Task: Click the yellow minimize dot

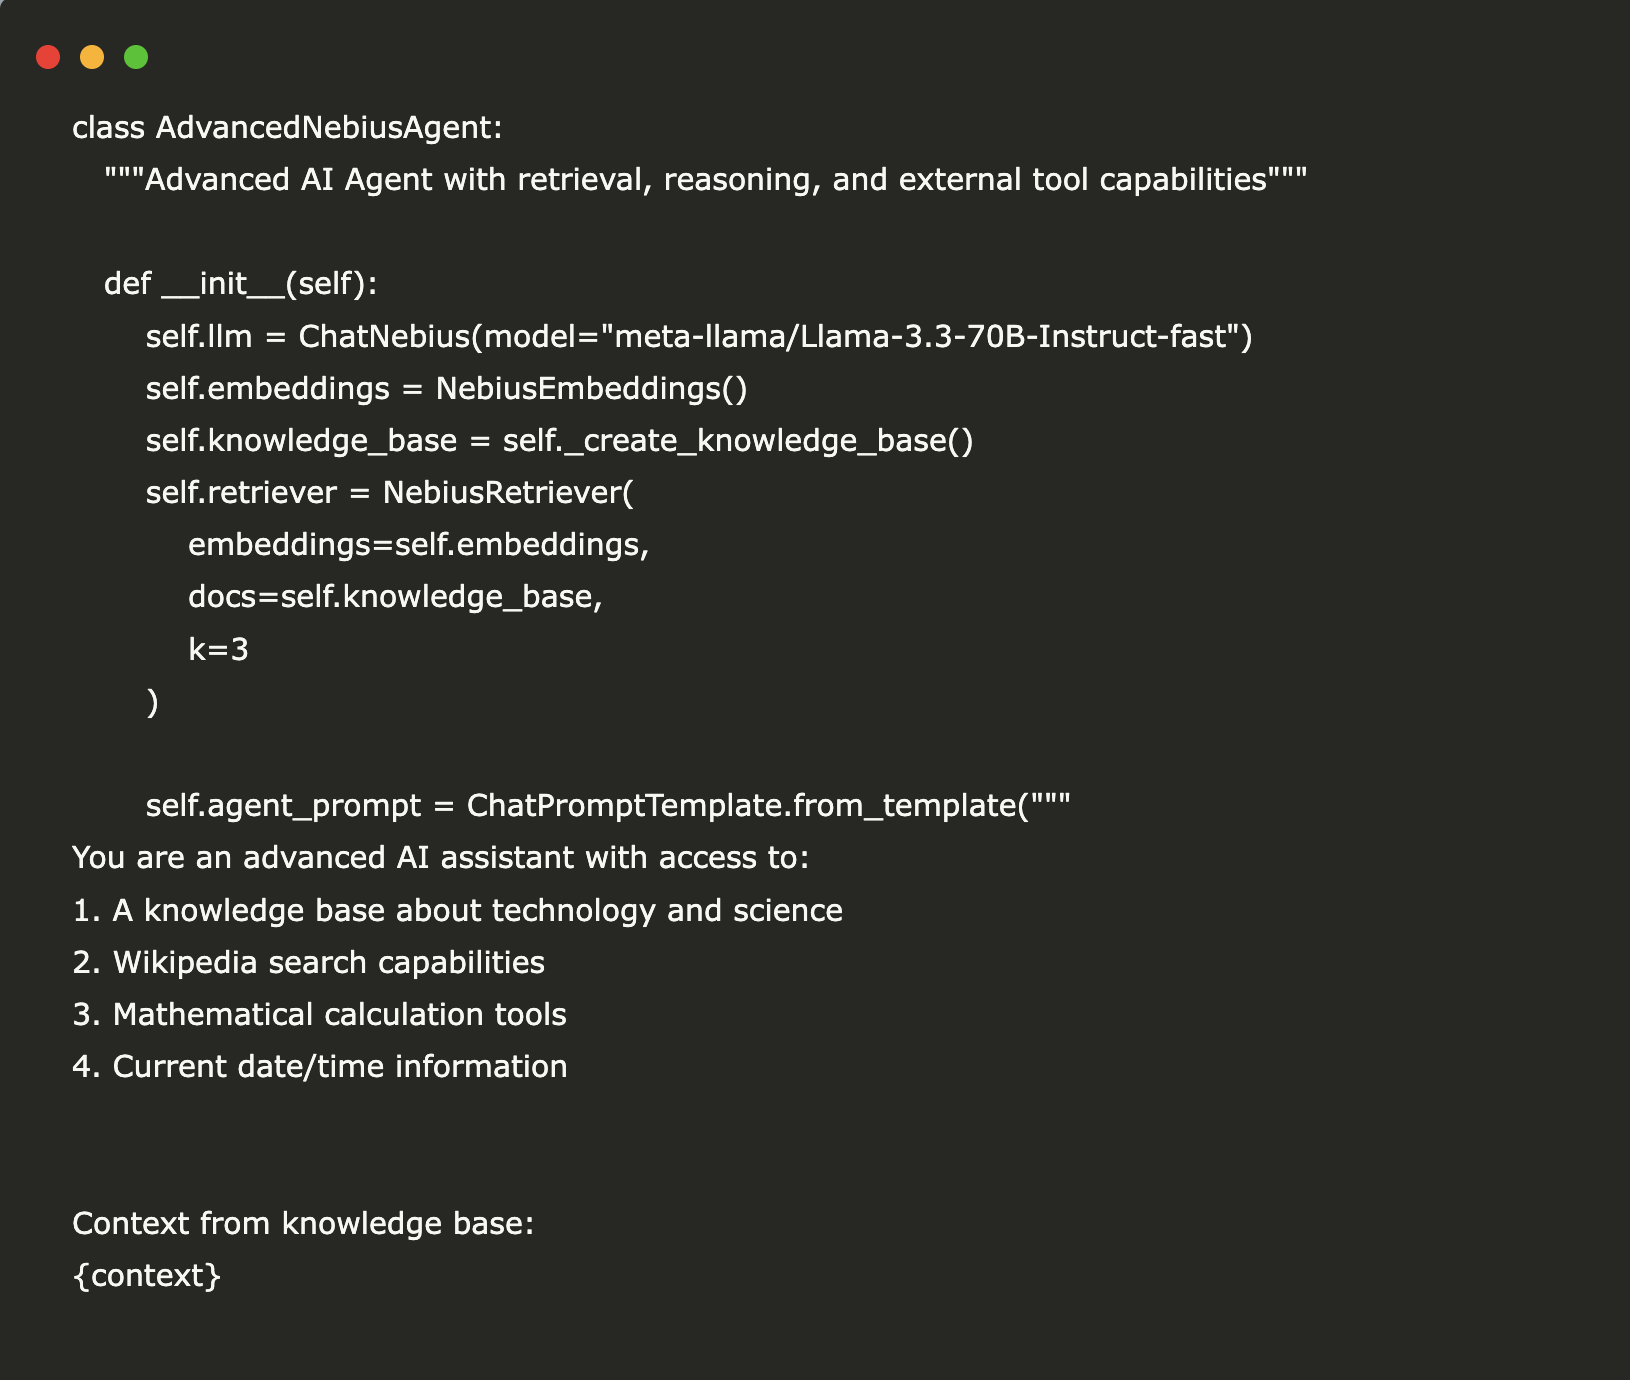Action: (92, 57)
